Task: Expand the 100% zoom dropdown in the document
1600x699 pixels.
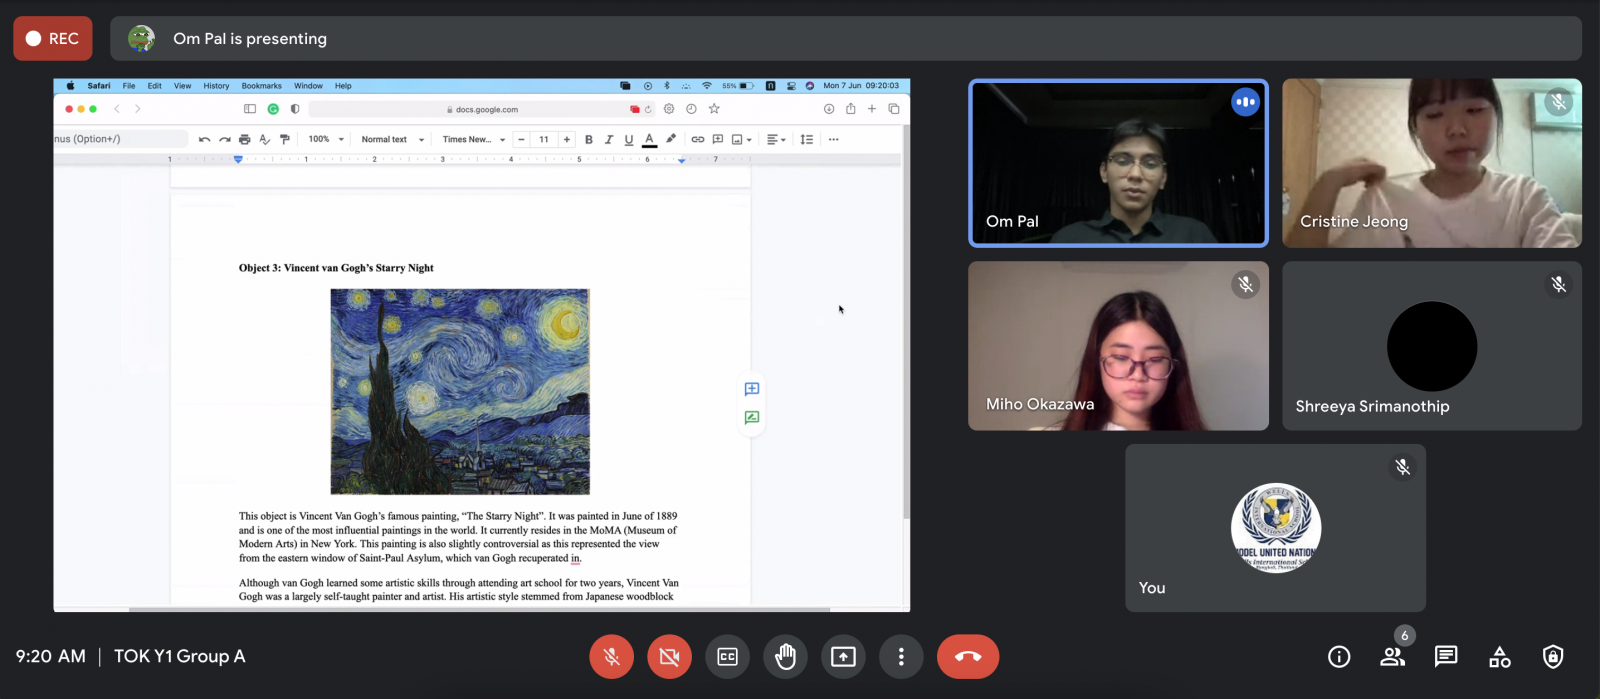Action: click(325, 139)
